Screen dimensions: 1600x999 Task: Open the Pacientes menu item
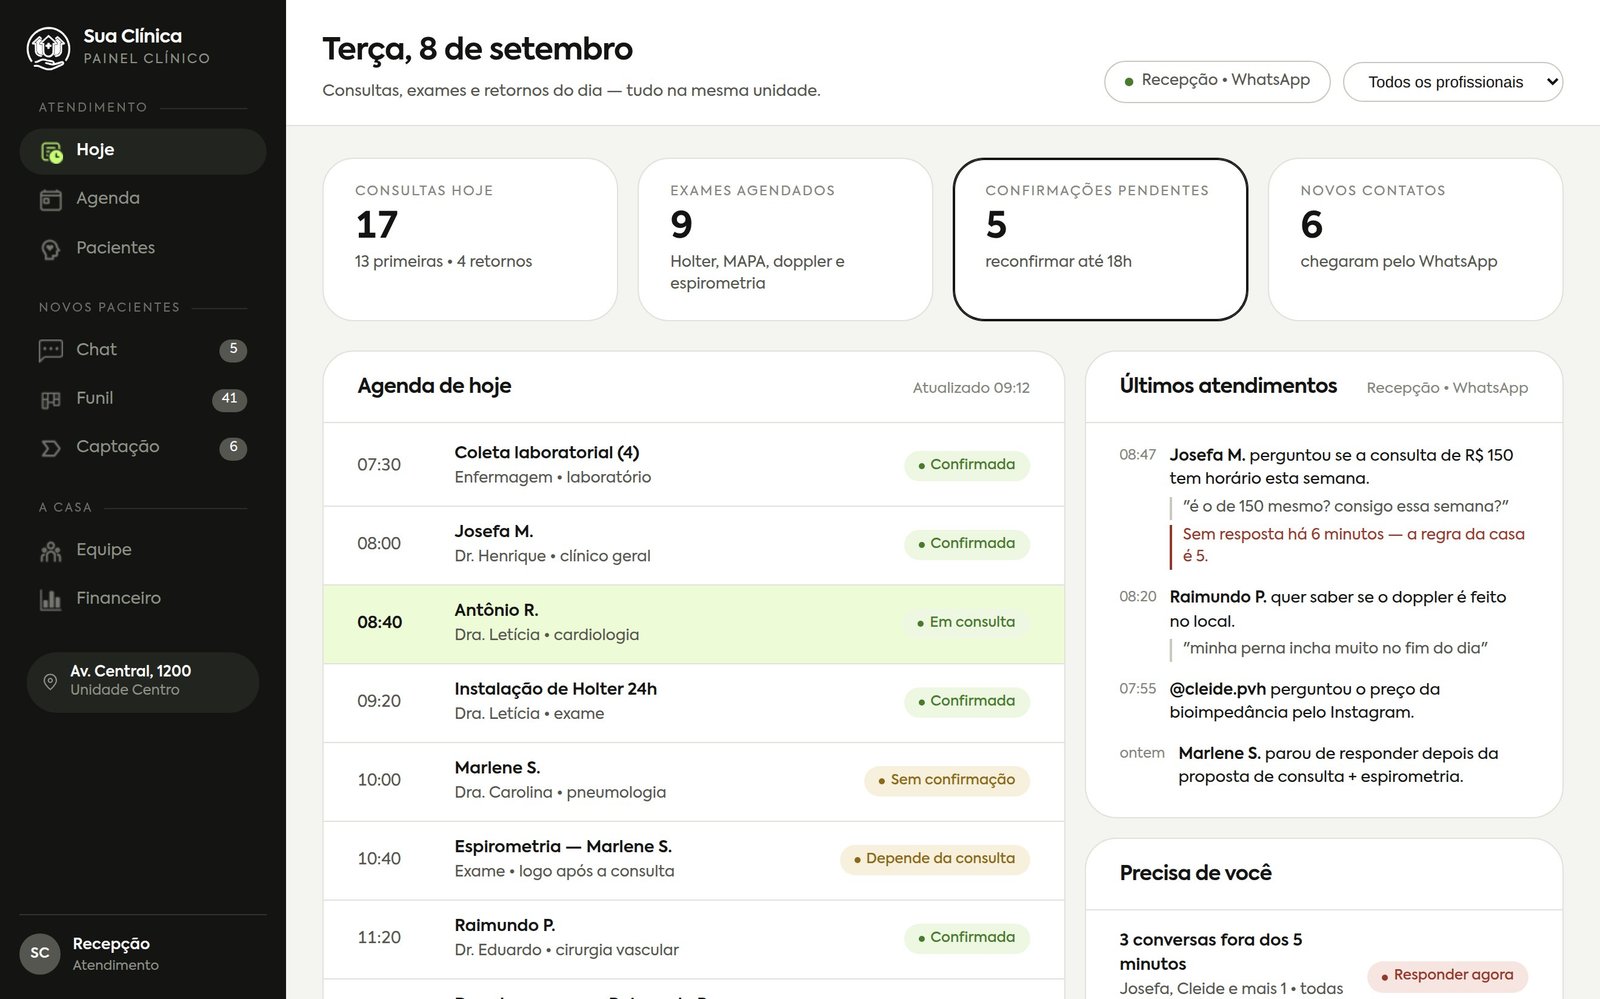143,248
